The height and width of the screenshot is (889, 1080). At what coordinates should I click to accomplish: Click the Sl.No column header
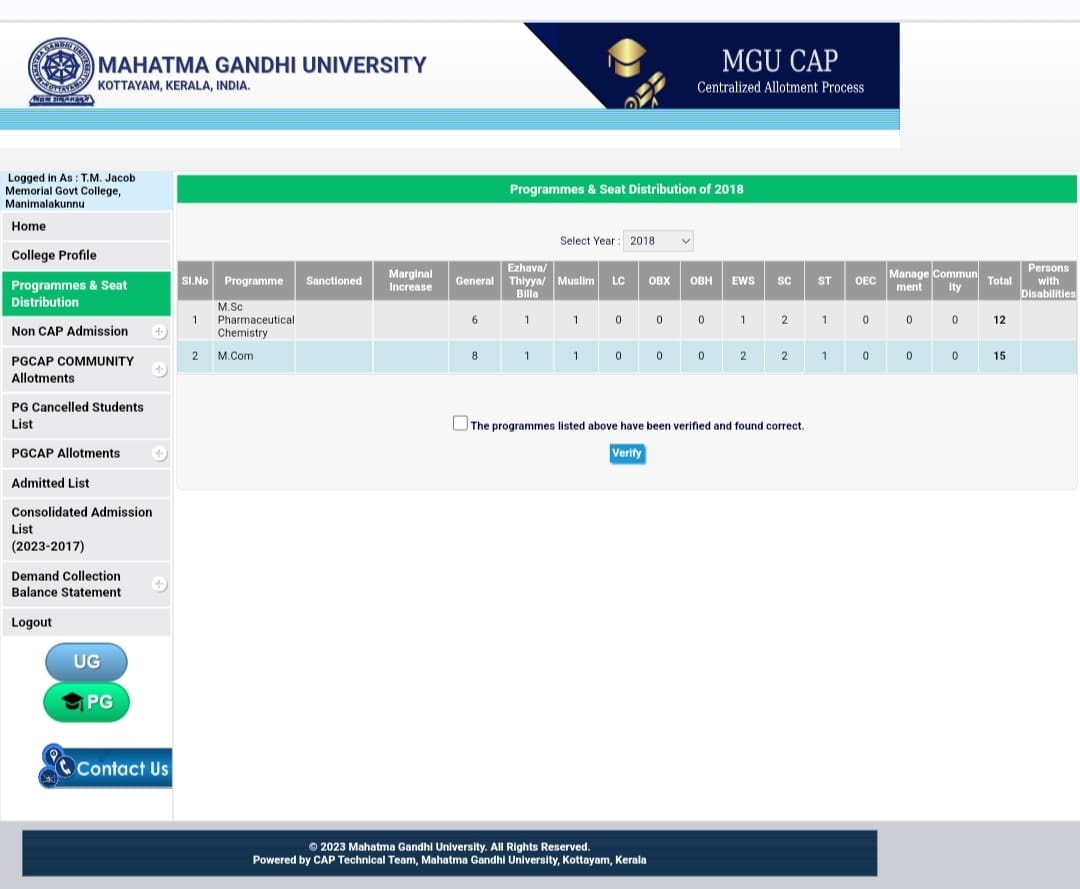pyautogui.click(x=195, y=281)
